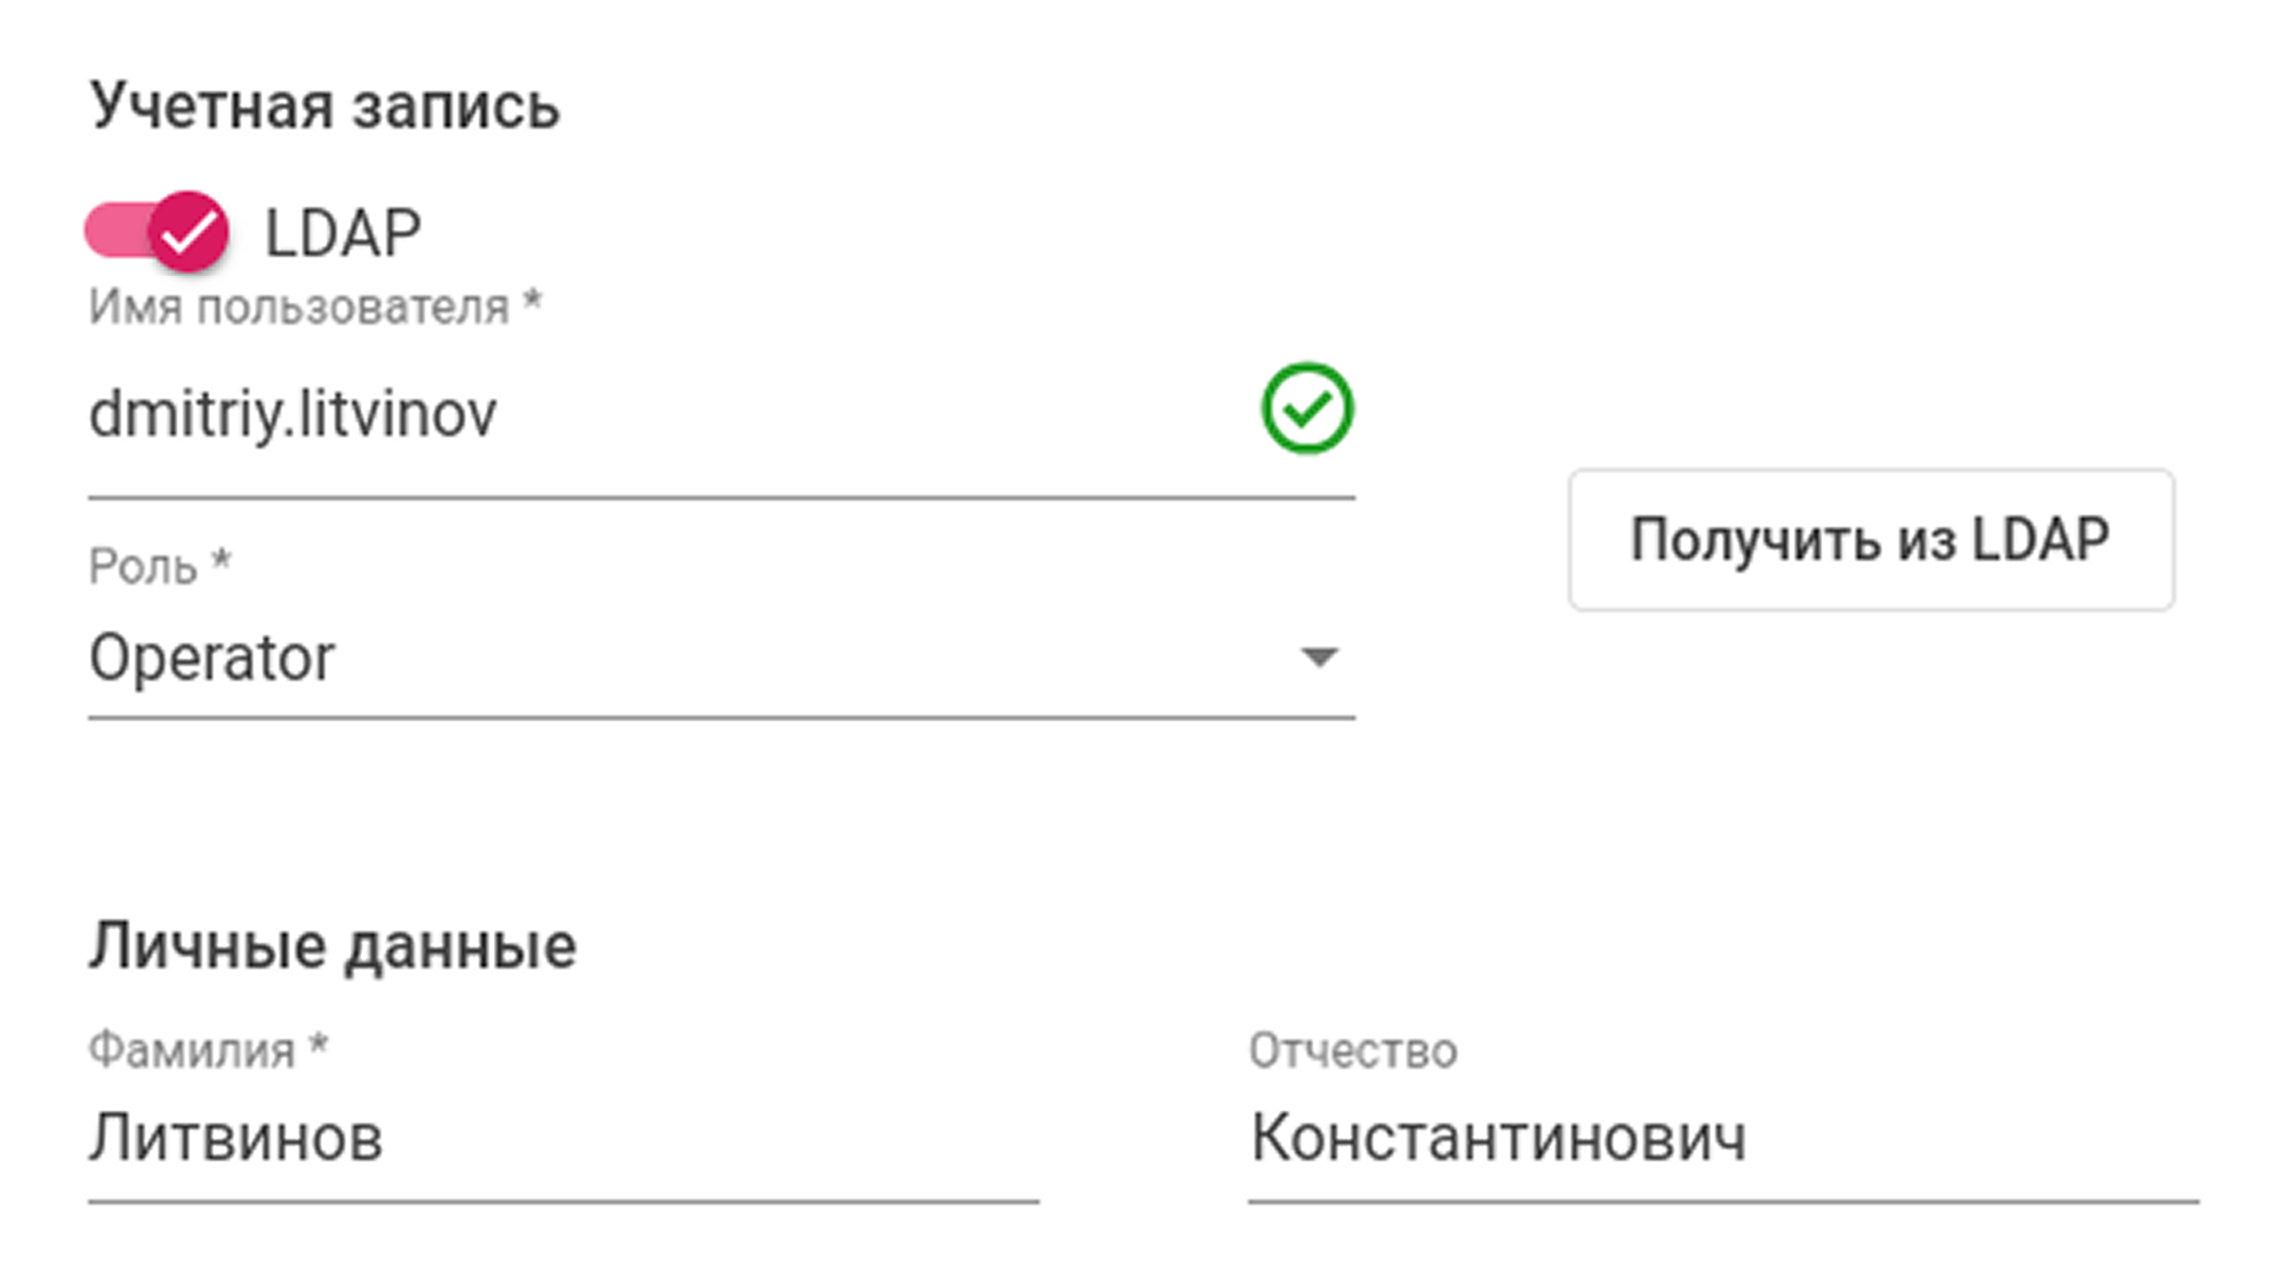Click the Константинович patronymic value
The height and width of the screenshot is (1276, 2280).
click(x=1498, y=1138)
